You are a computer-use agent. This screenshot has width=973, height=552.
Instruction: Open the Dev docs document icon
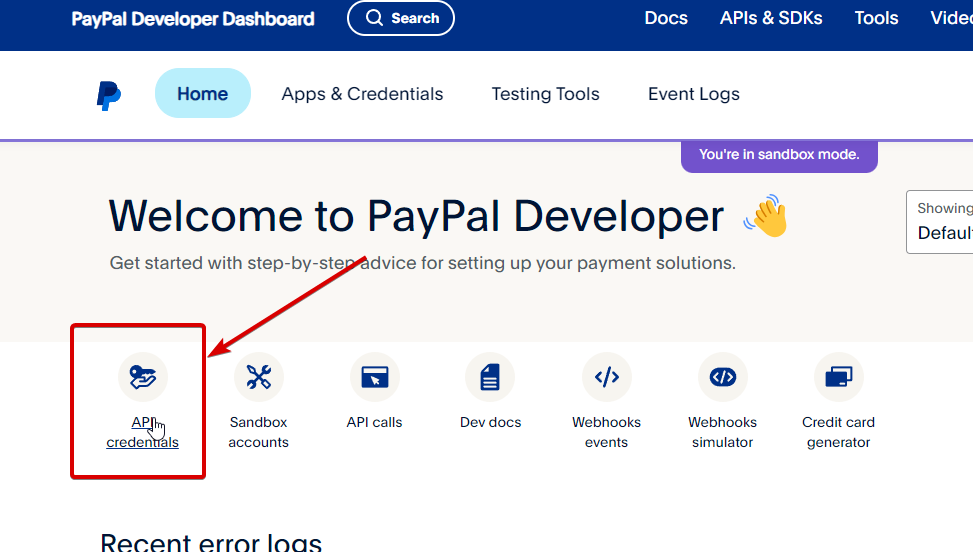point(490,377)
